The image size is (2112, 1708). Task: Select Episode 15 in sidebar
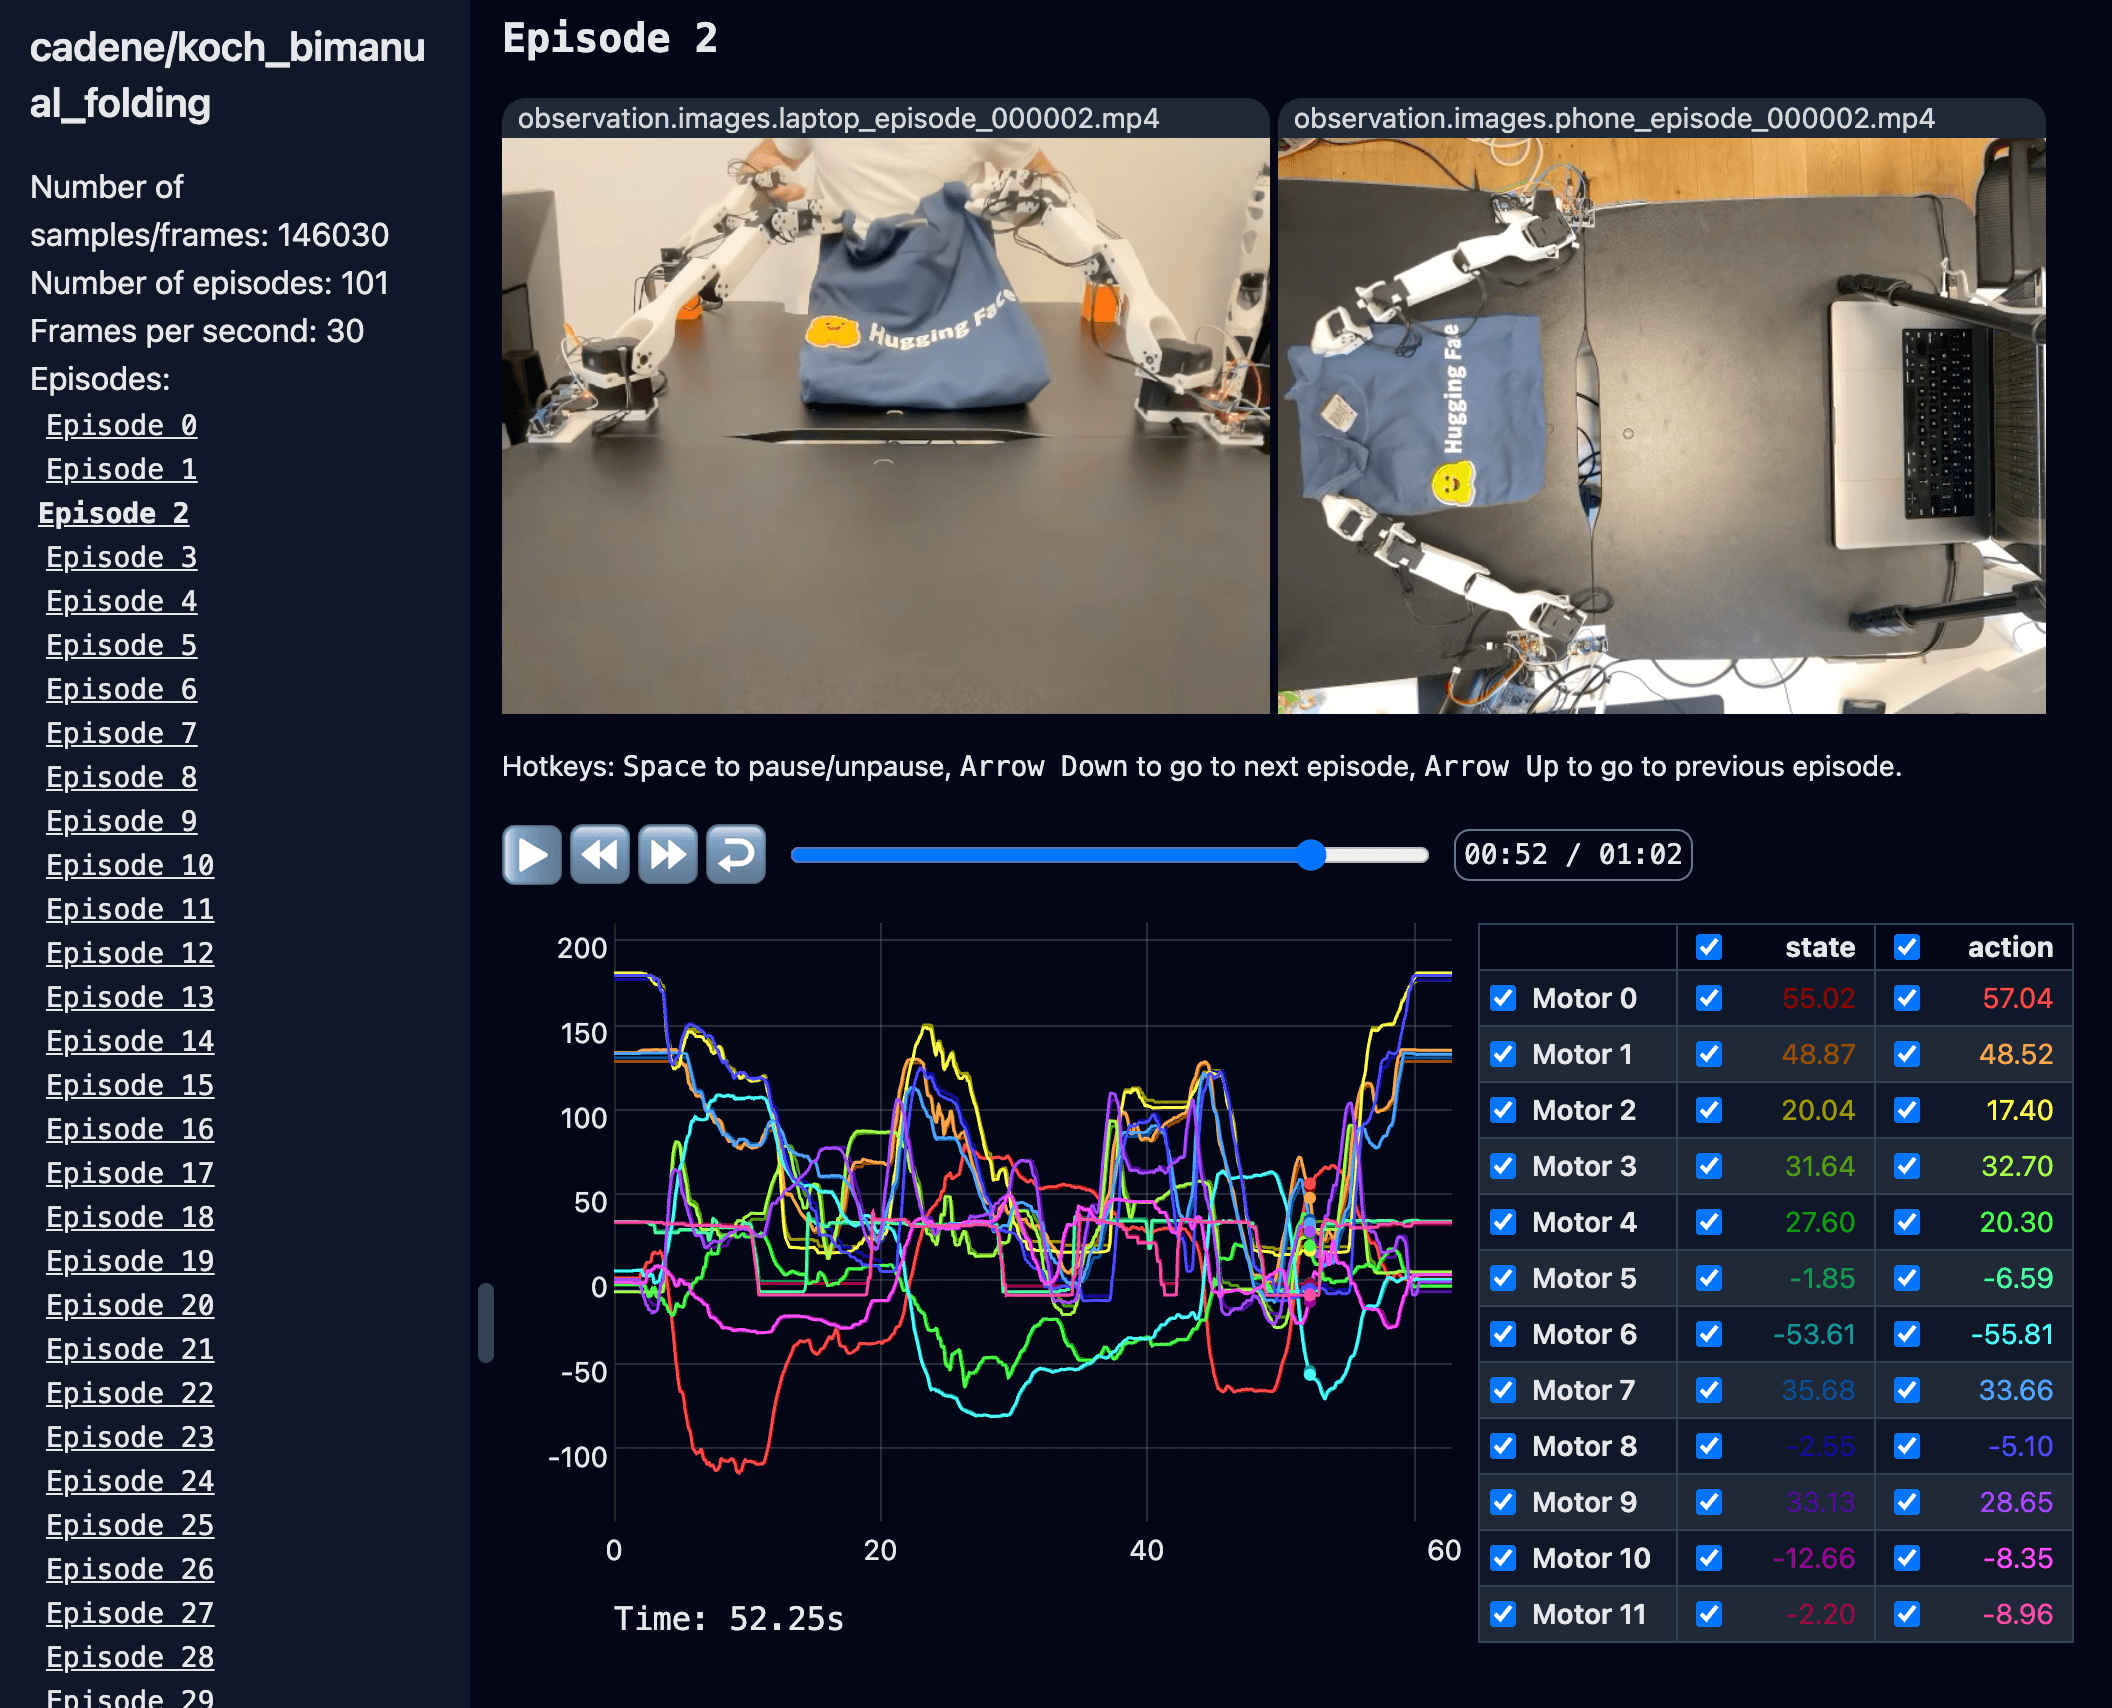coord(130,1085)
